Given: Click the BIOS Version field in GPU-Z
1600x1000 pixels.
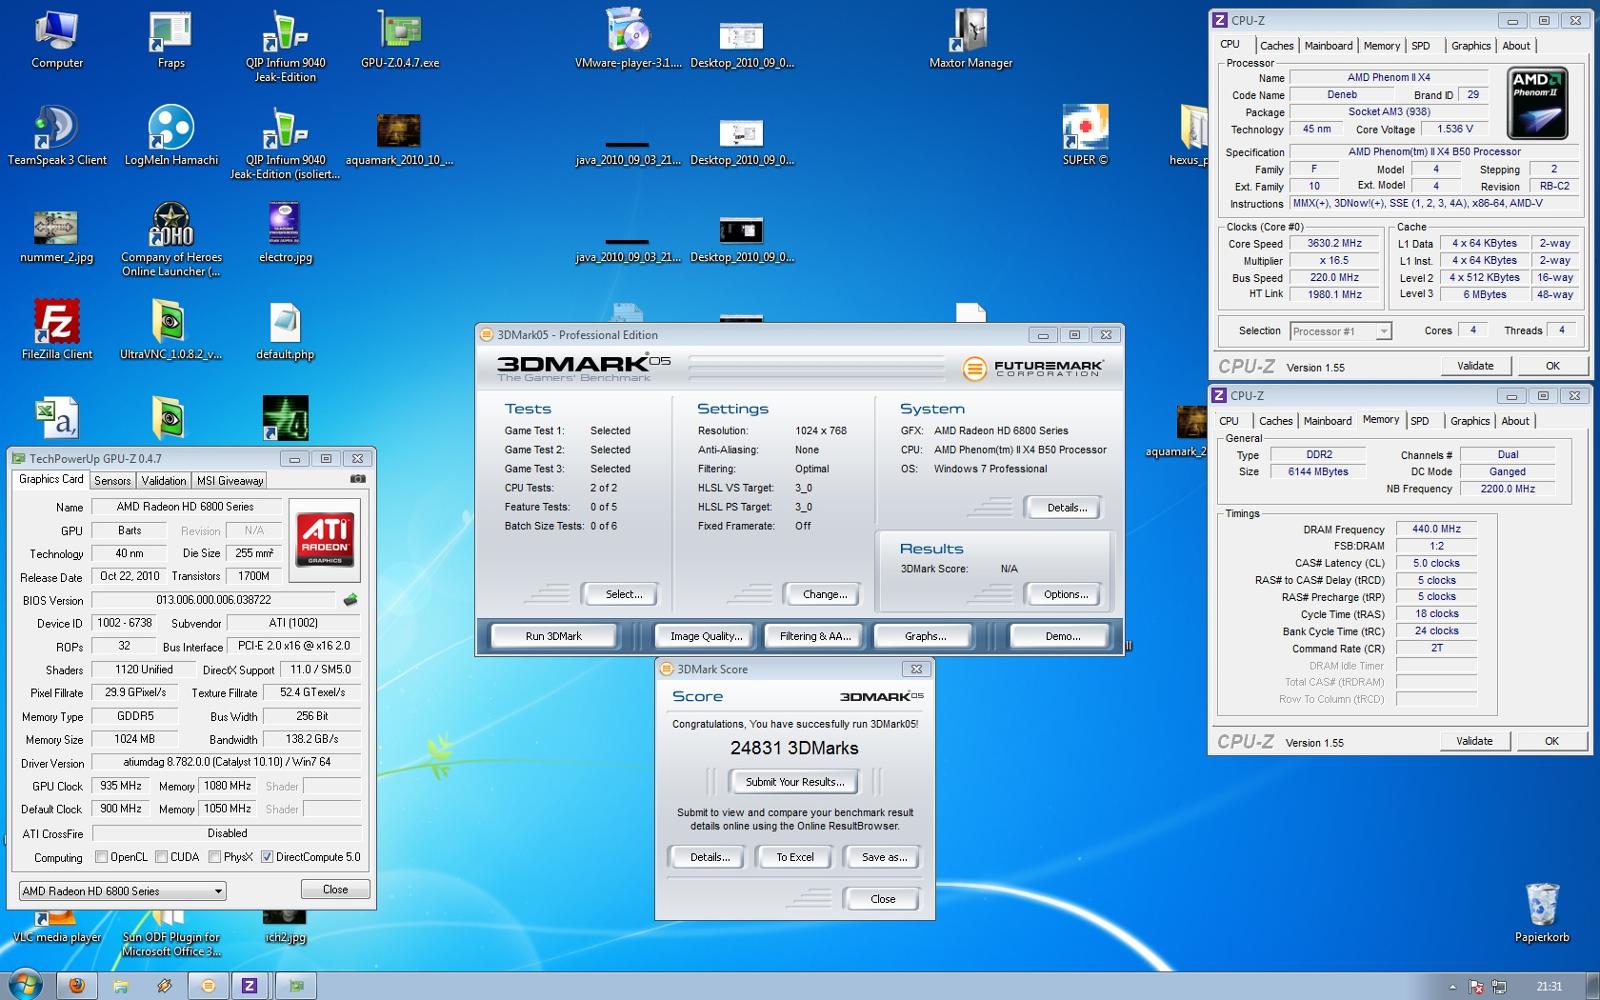Looking at the screenshot, I should pyautogui.click(x=214, y=600).
